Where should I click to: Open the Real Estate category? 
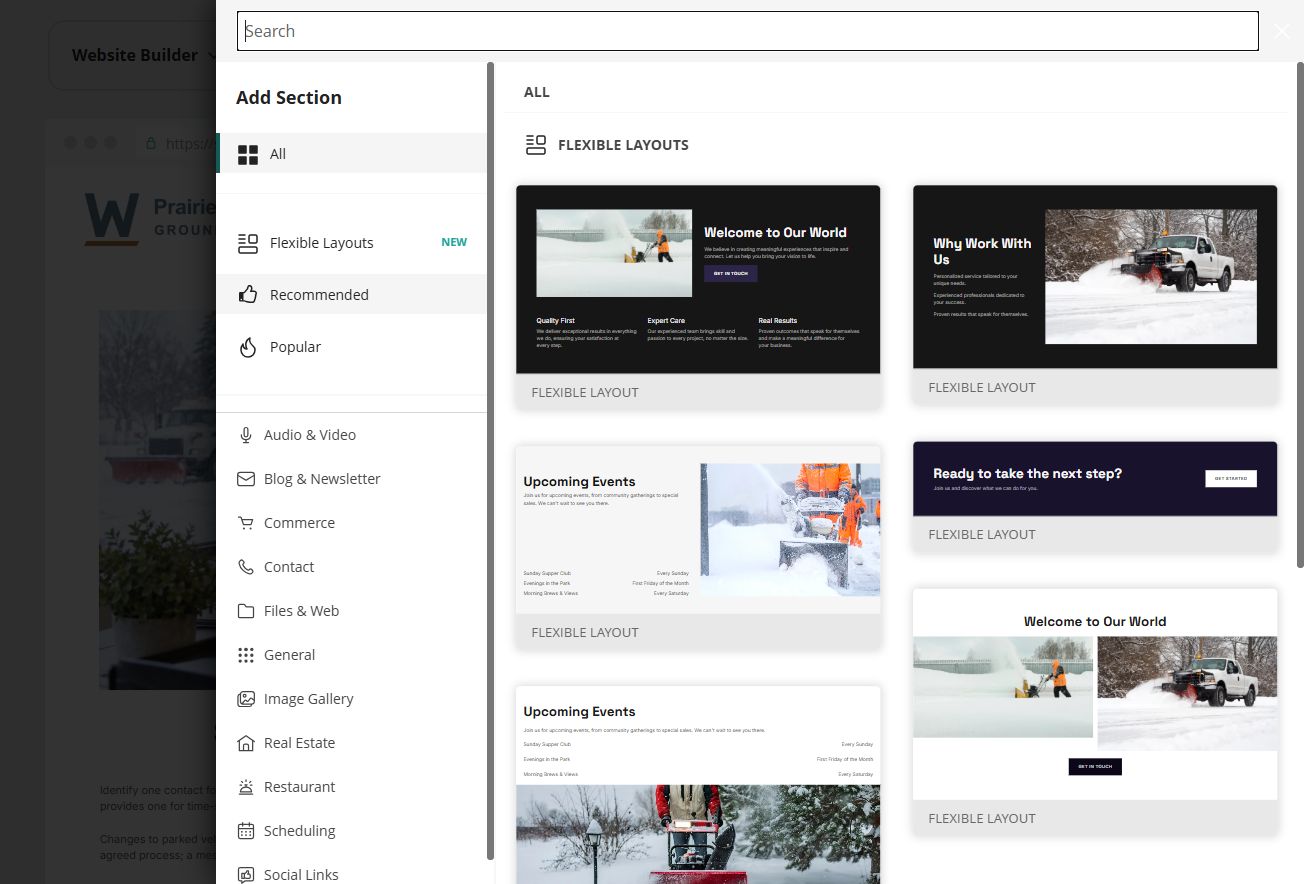[x=352, y=743]
